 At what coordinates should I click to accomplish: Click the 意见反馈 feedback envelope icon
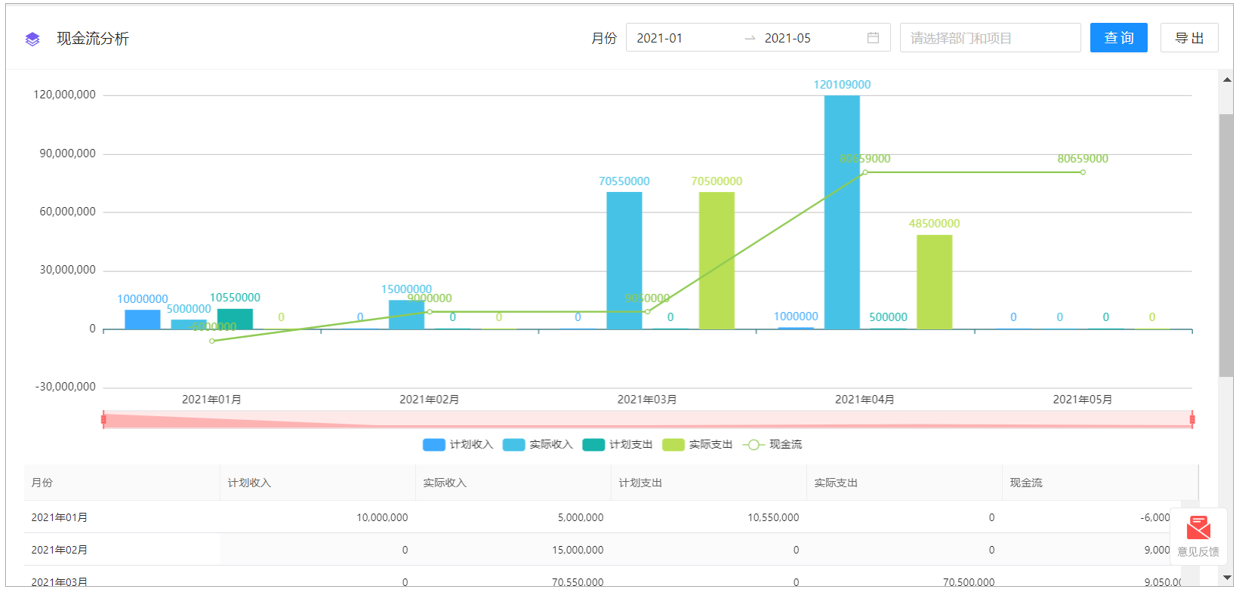[x=1198, y=527]
